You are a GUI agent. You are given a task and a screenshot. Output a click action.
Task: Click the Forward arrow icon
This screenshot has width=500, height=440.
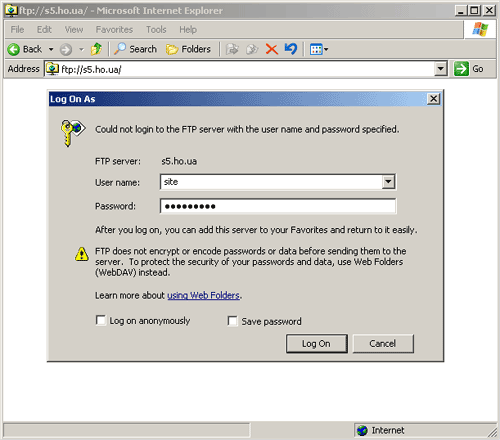[66, 50]
